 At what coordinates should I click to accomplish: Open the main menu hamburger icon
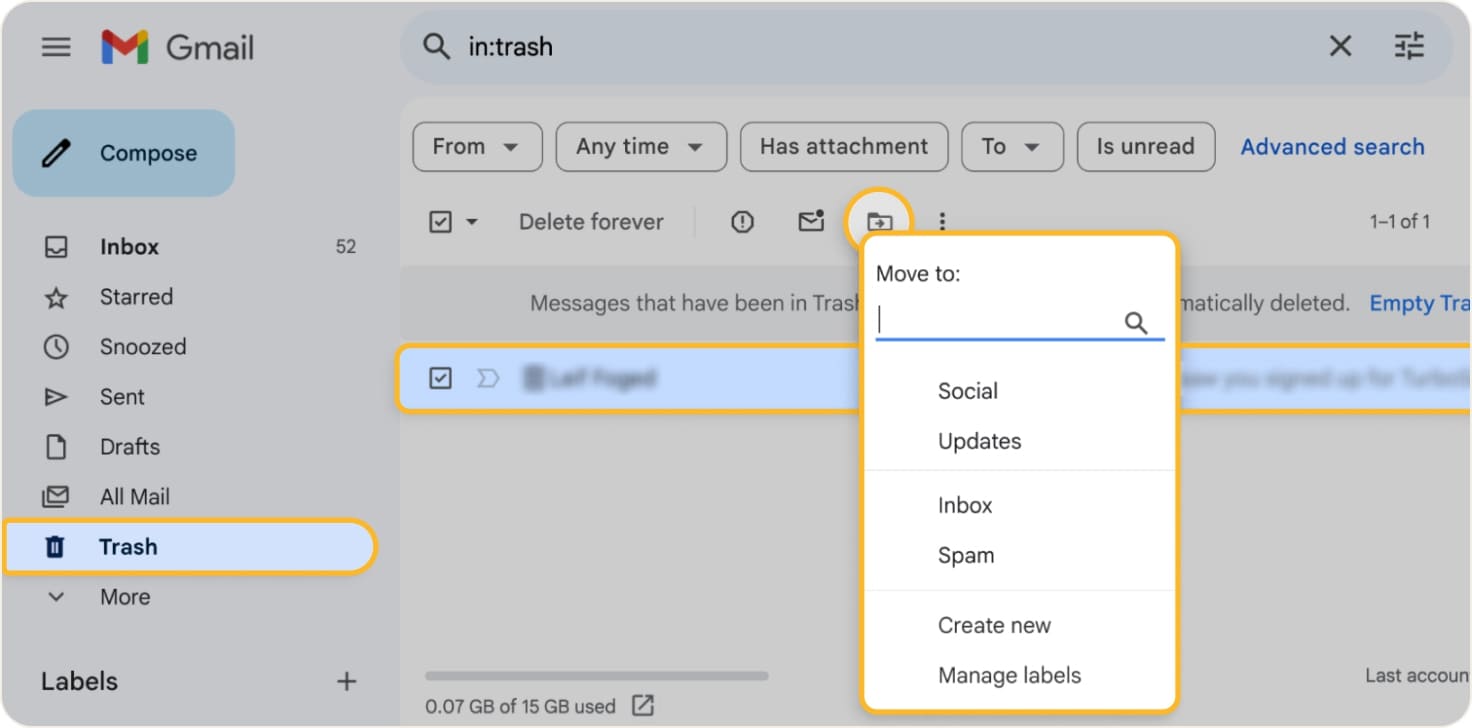[x=56, y=47]
